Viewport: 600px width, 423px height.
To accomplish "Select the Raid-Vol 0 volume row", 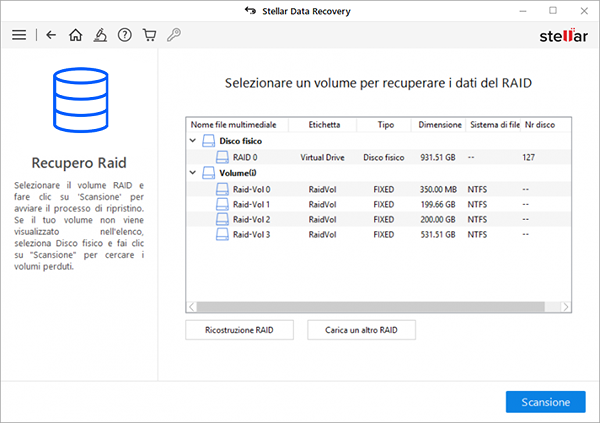I will coord(378,189).
